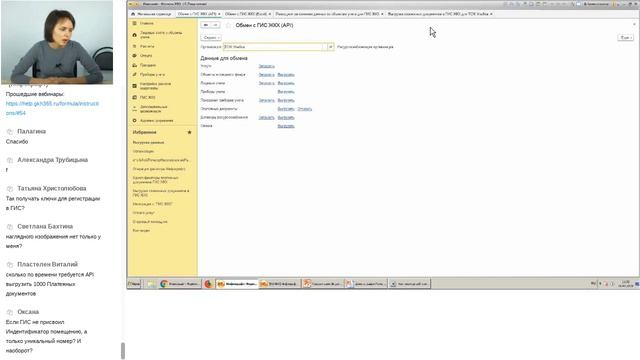640x360 pixels.
Task: Click Пластелен Виталий name in chat
Action: coord(48,264)
